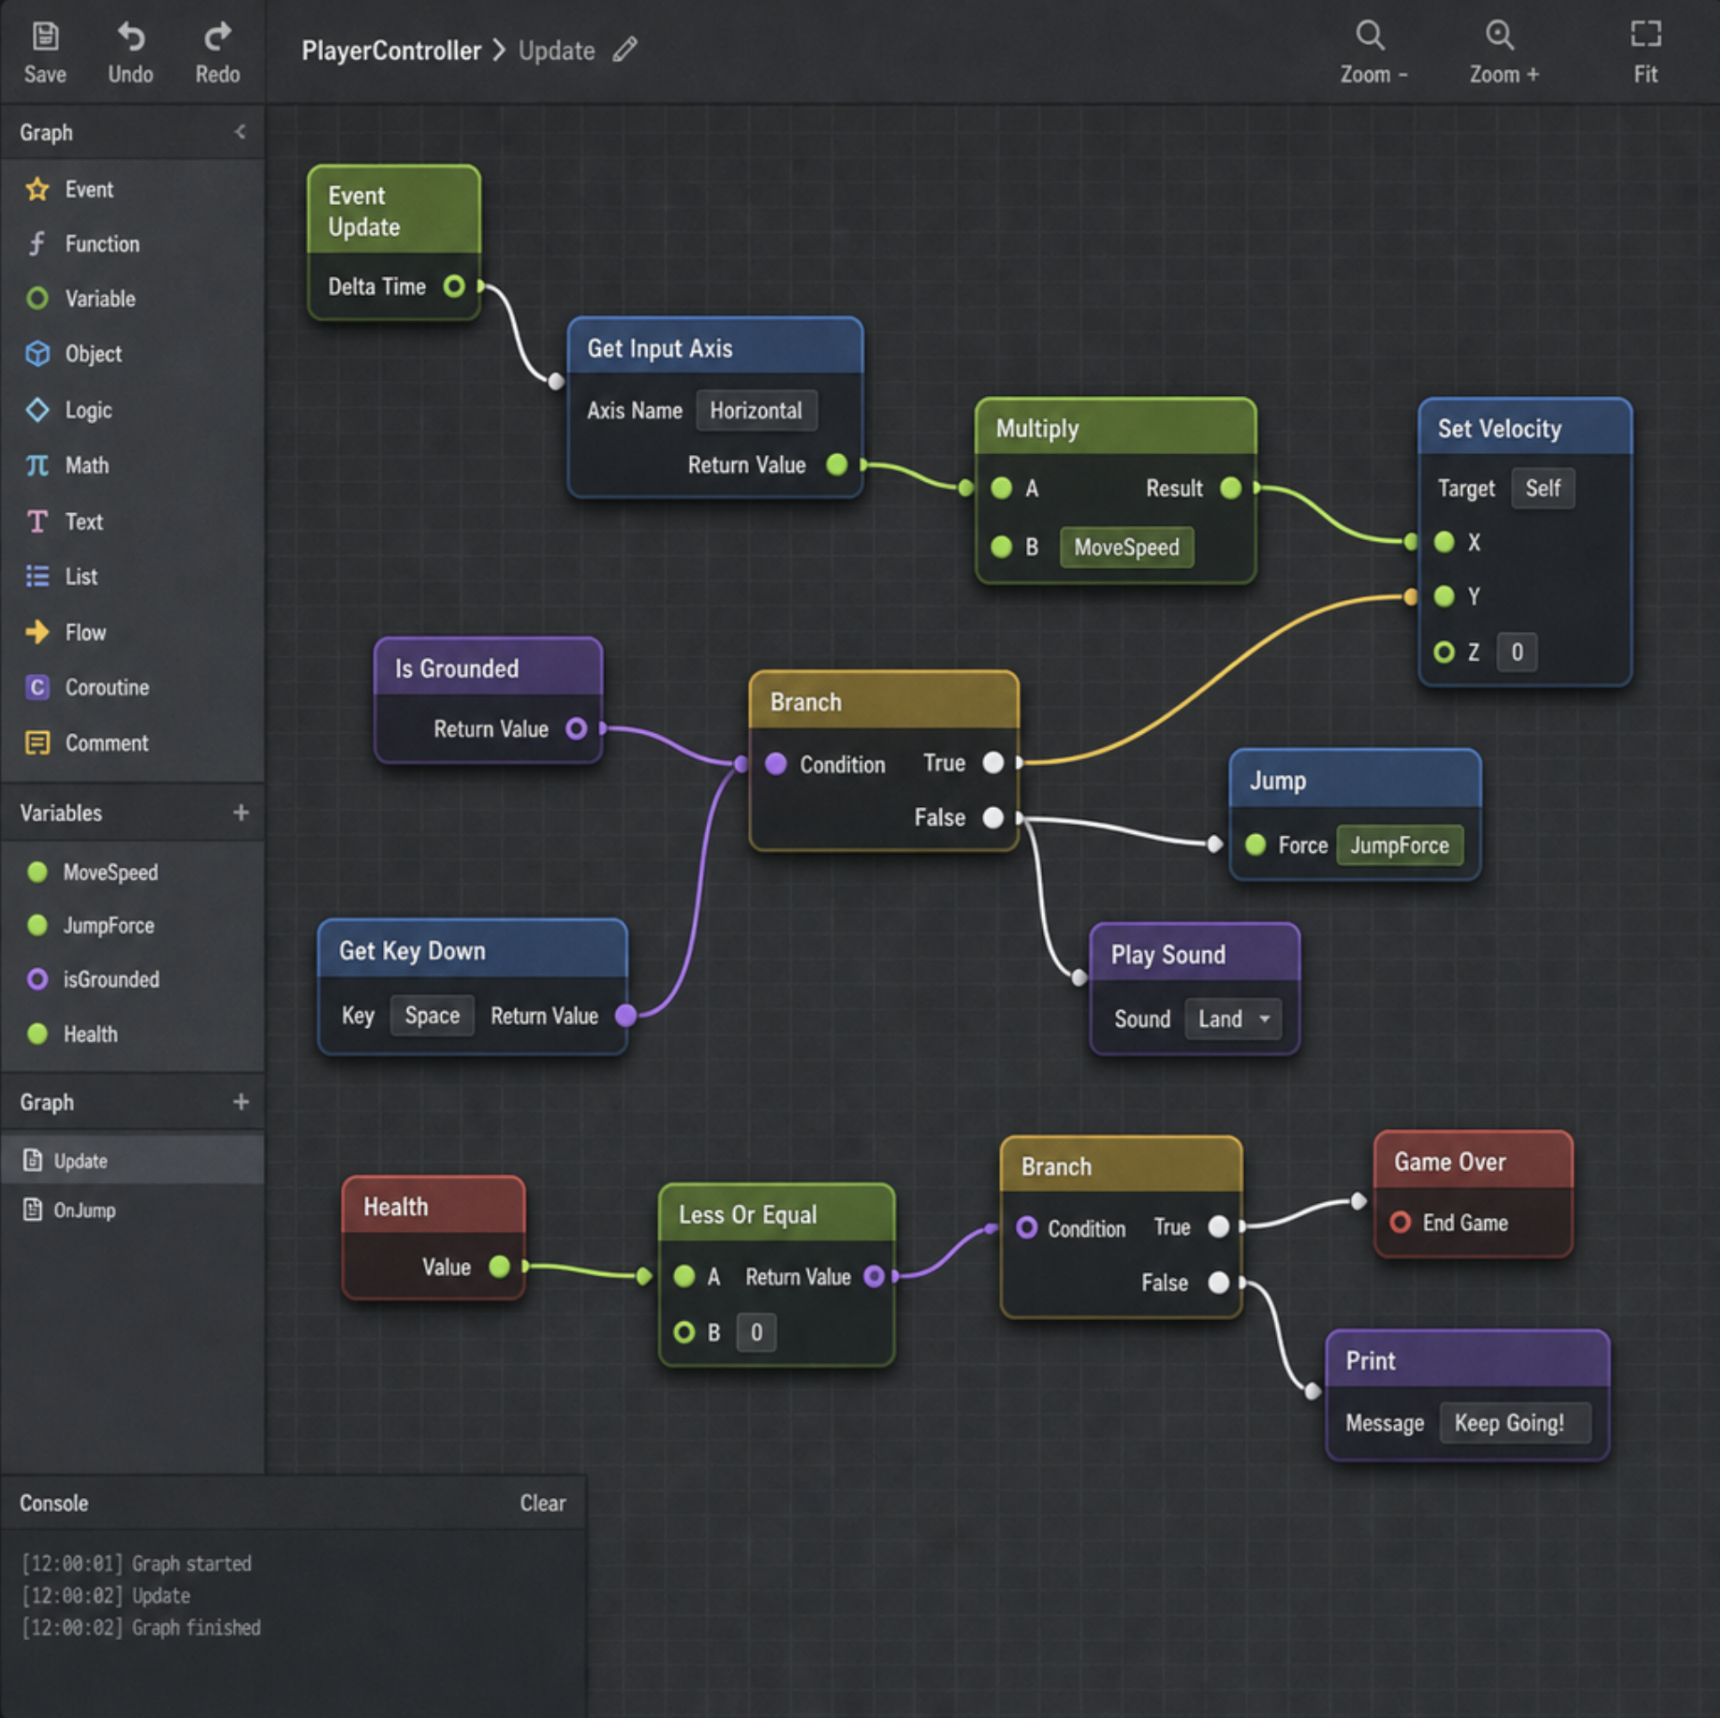This screenshot has height=1718, width=1720.
Task: Click the Horizontal axis name field
Action: pyautogui.click(x=756, y=410)
